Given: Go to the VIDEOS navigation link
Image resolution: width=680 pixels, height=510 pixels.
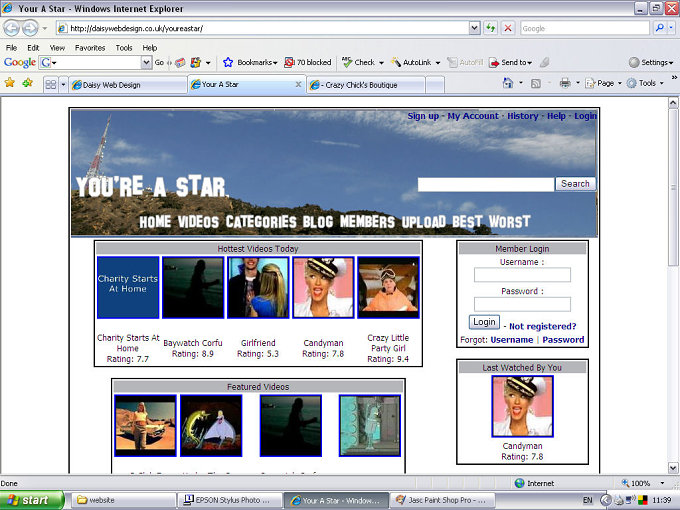Looking at the screenshot, I should (x=198, y=222).
